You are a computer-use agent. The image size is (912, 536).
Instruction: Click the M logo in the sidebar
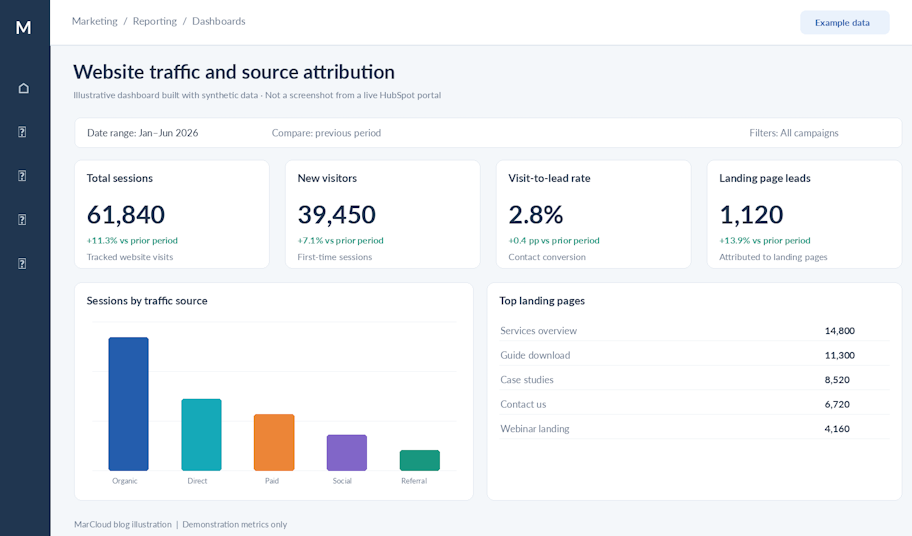[23, 27]
